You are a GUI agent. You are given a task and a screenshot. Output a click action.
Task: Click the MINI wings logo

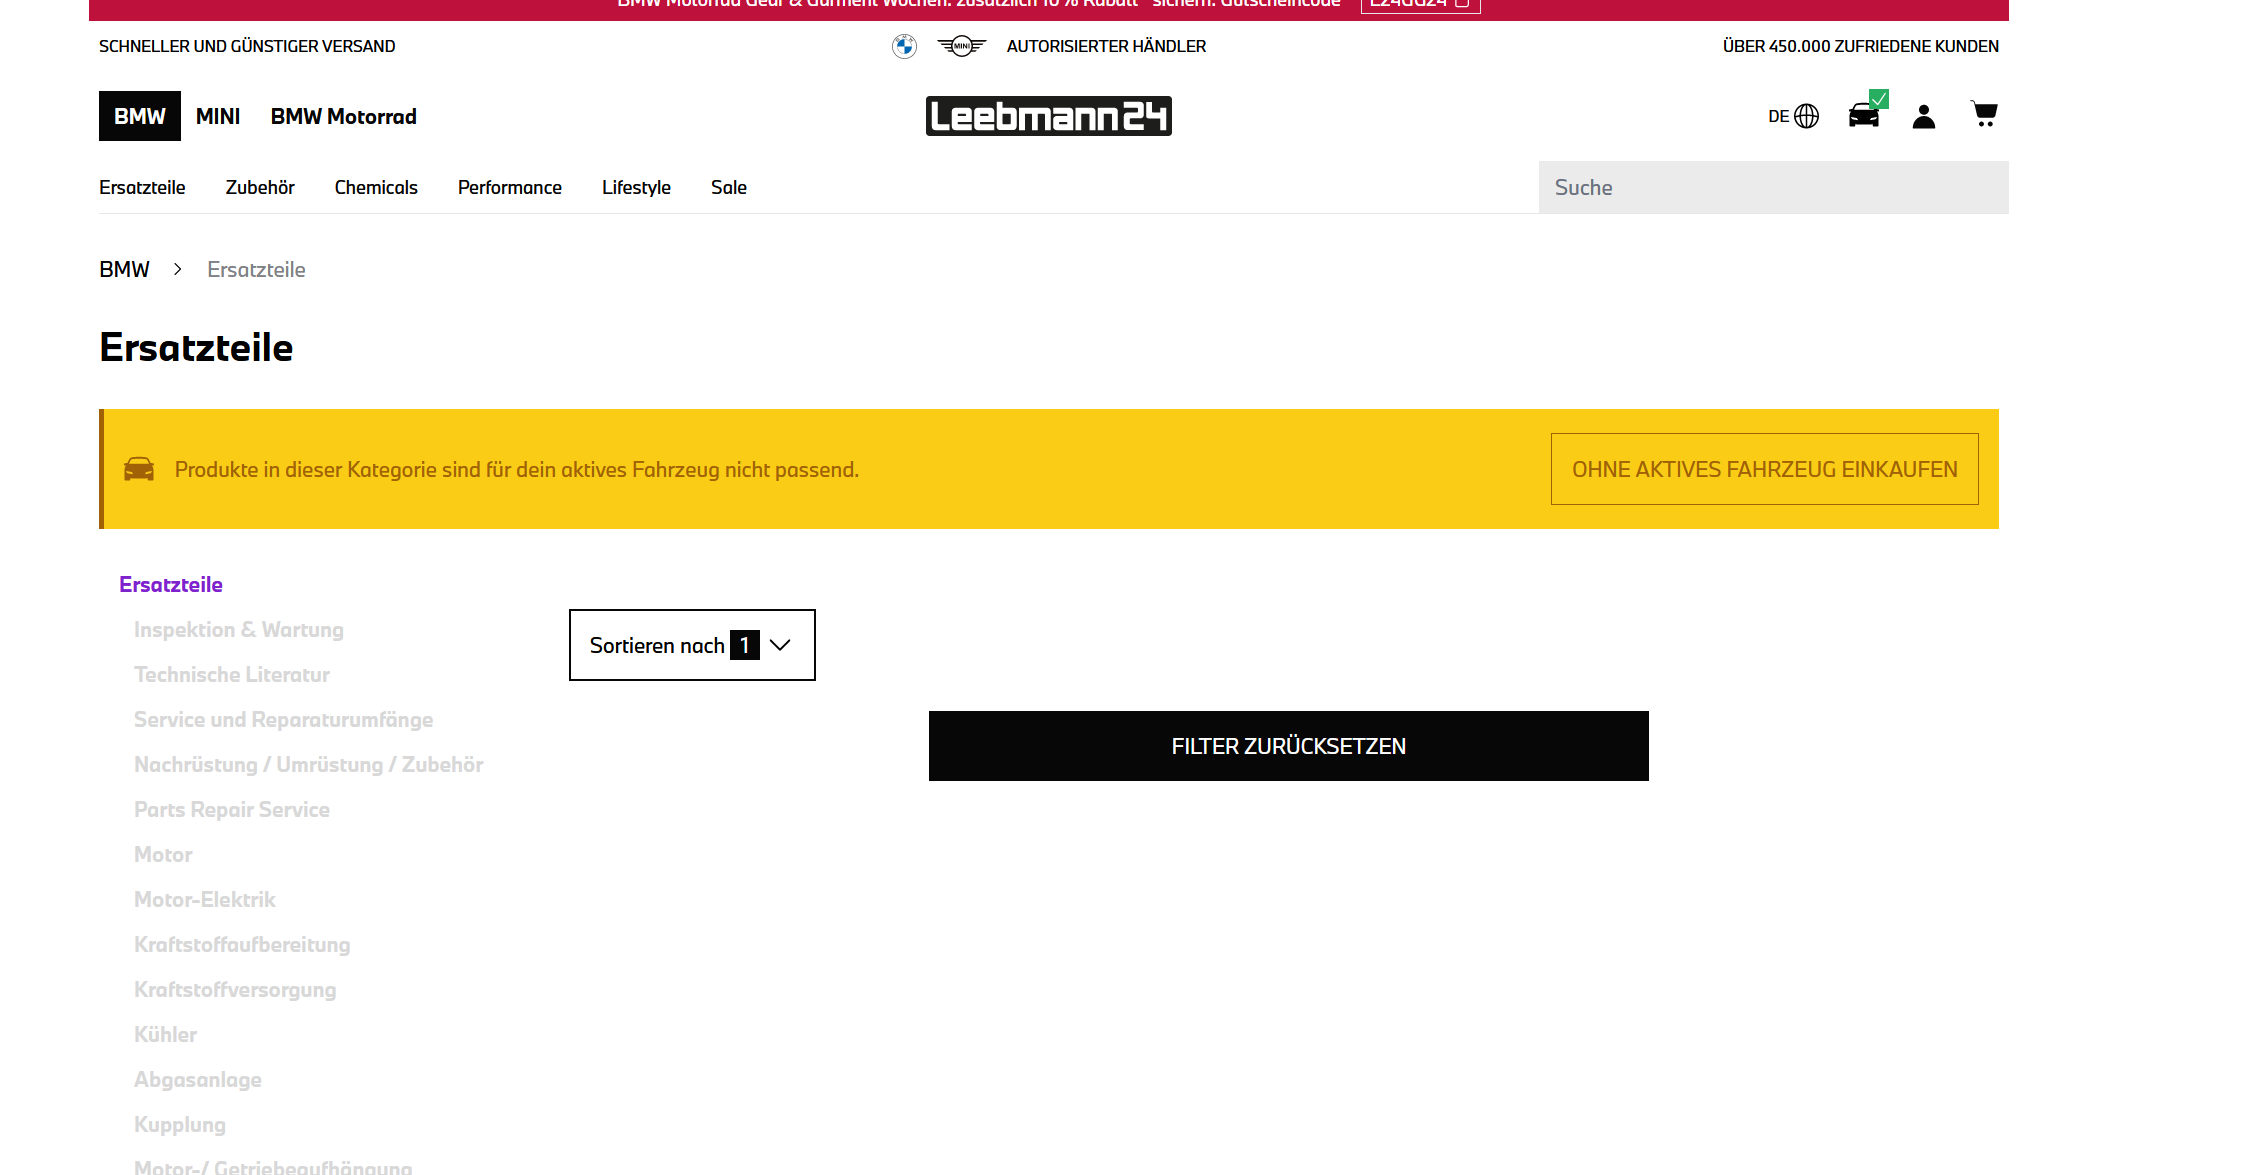tap(961, 46)
